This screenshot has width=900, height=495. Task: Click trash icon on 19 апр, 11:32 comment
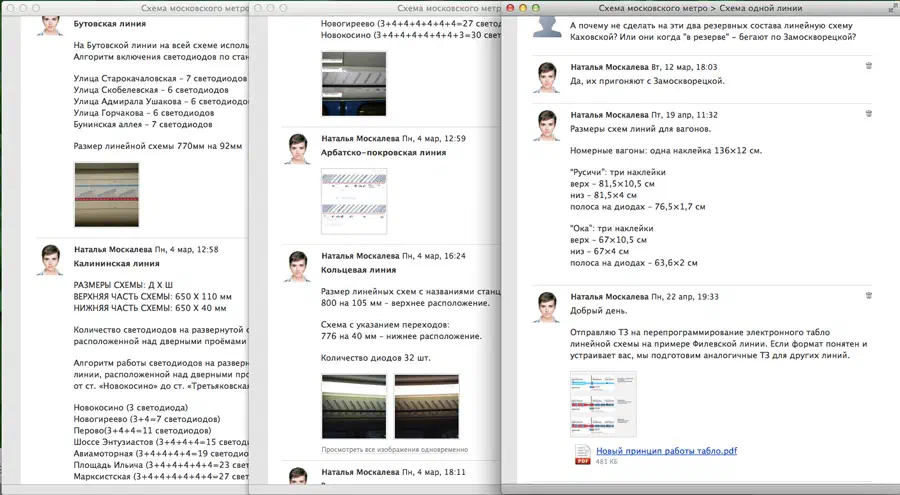coord(868,114)
